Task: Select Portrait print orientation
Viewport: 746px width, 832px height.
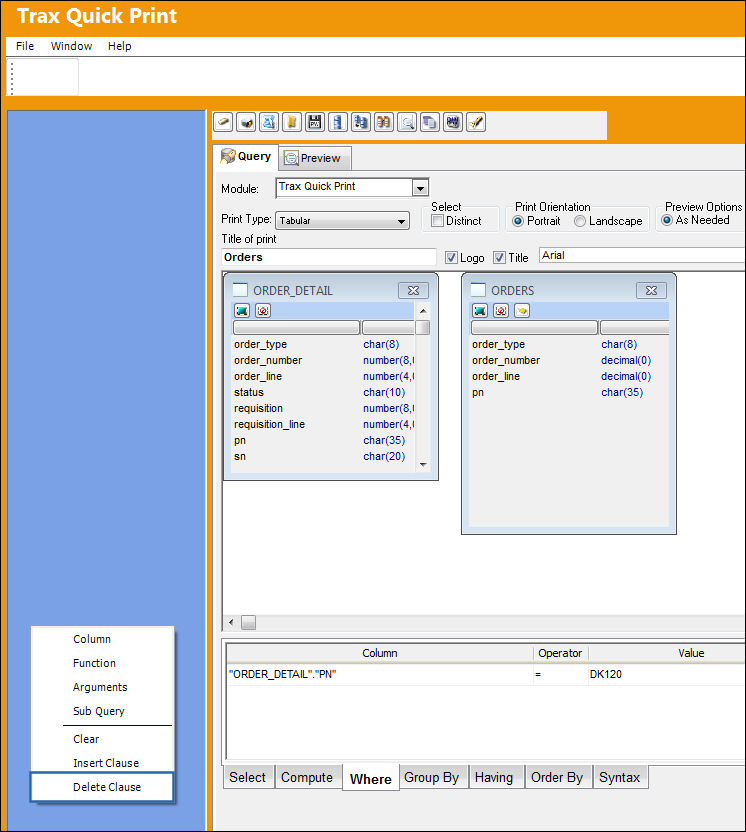Action: pos(518,221)
